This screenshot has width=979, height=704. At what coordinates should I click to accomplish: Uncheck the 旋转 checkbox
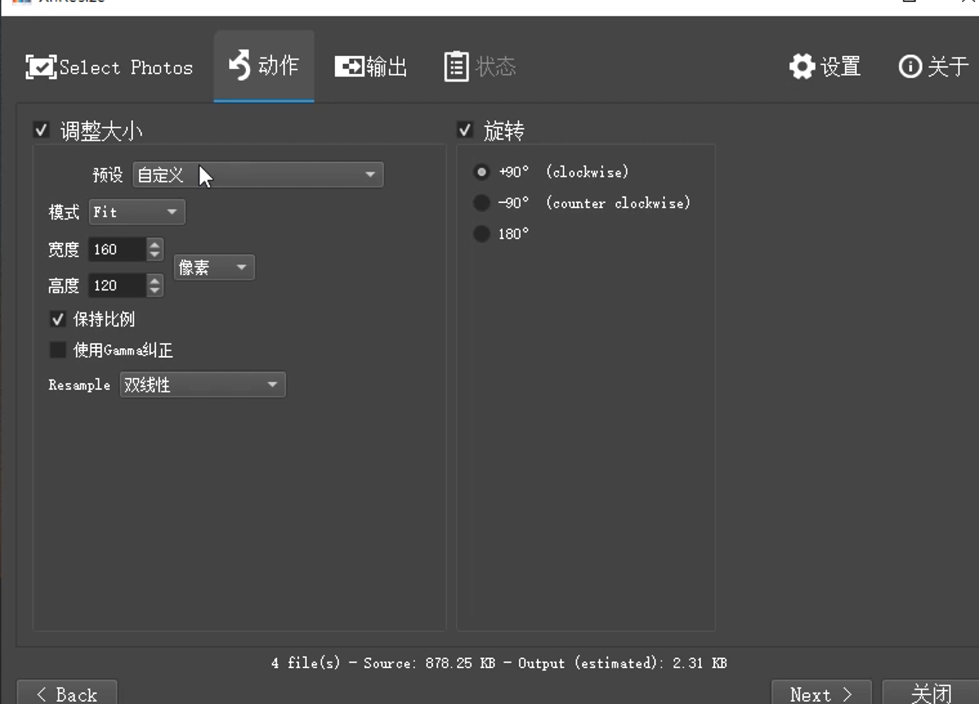click(x=465, y=130)
